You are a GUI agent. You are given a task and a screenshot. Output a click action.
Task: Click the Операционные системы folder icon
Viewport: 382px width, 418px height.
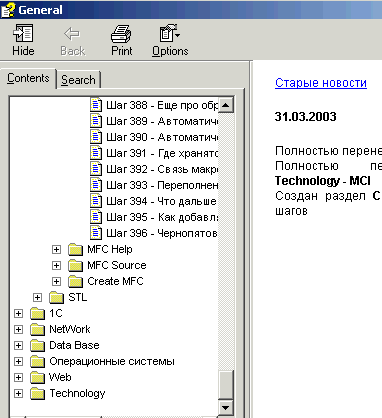click(37, 361)
